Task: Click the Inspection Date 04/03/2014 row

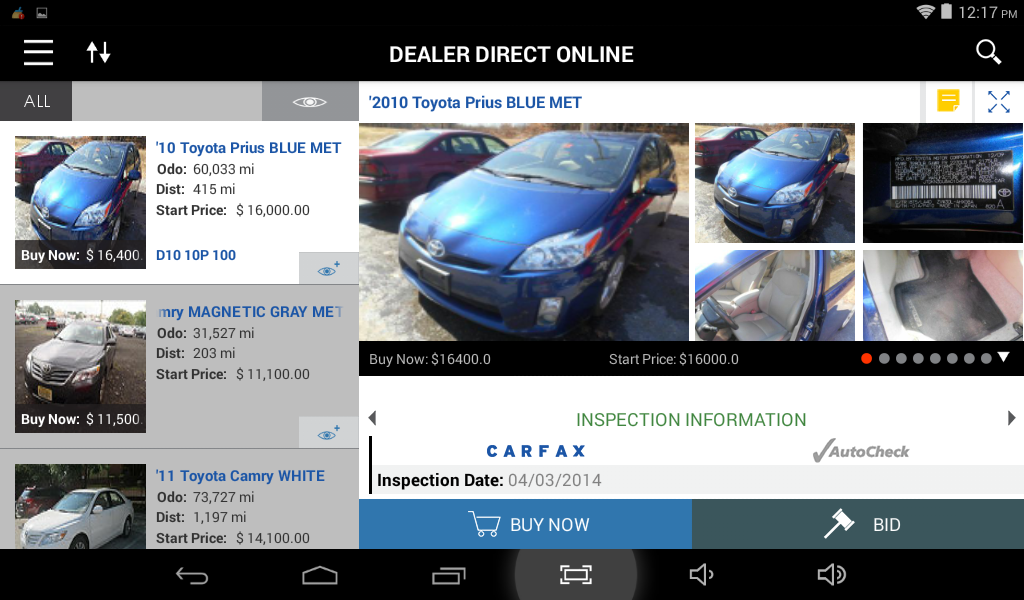Action: (x=697, y=481)
